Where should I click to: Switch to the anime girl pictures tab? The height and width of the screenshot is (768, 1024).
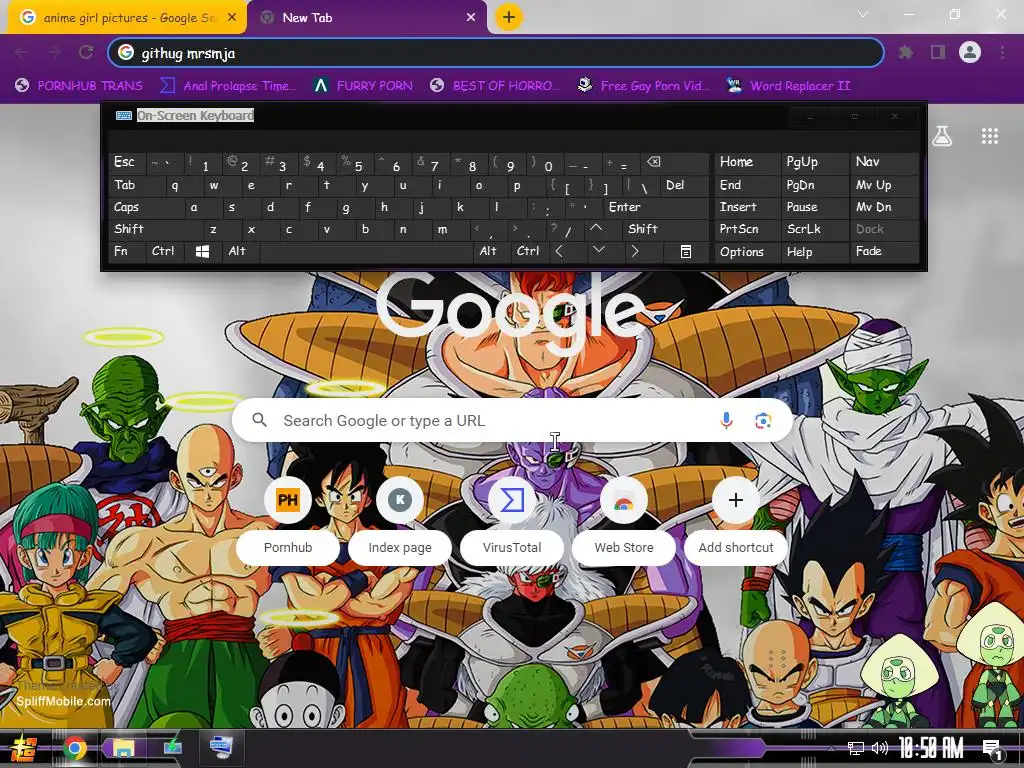coord(127,18)
